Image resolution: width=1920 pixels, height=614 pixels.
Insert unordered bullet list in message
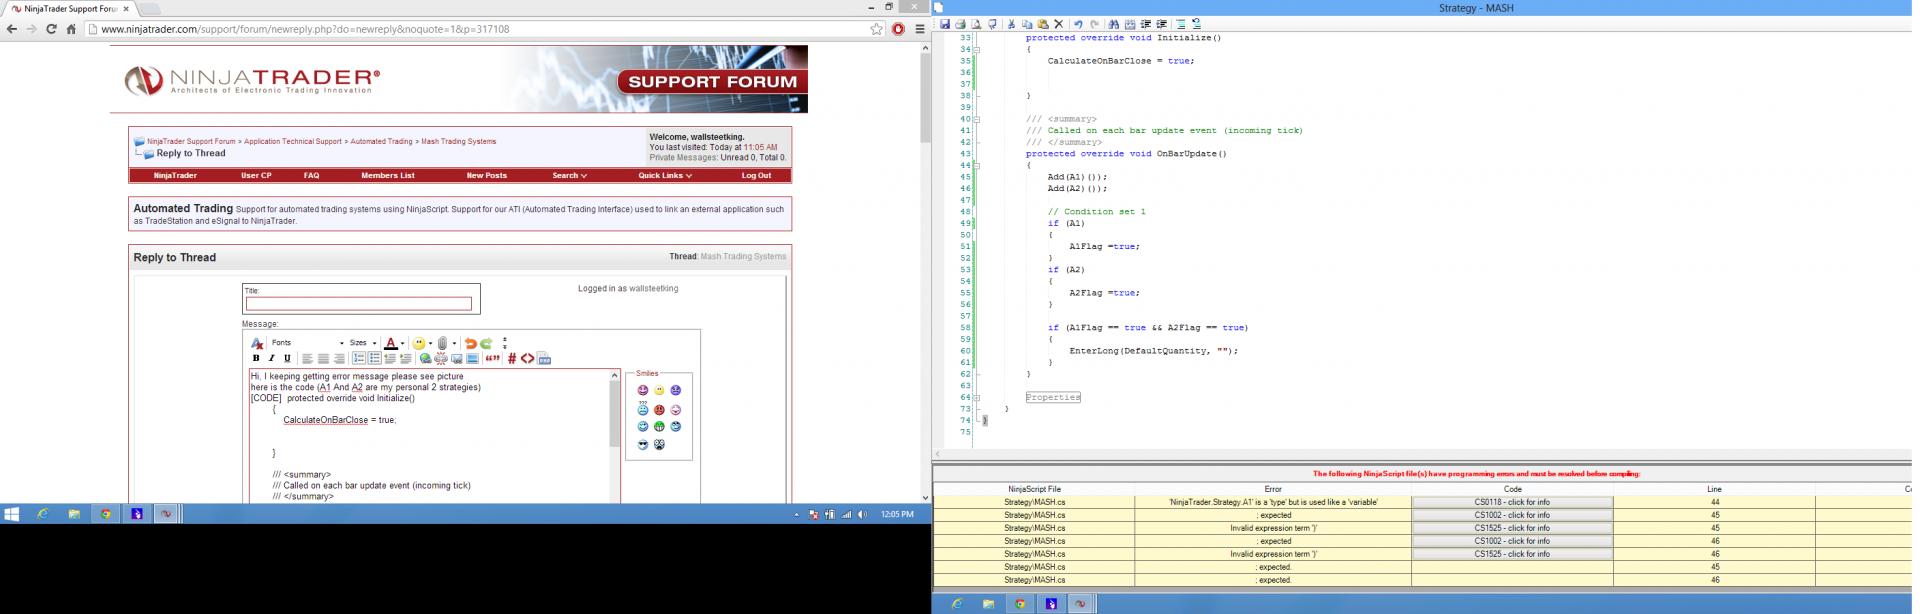click(375, 358)
